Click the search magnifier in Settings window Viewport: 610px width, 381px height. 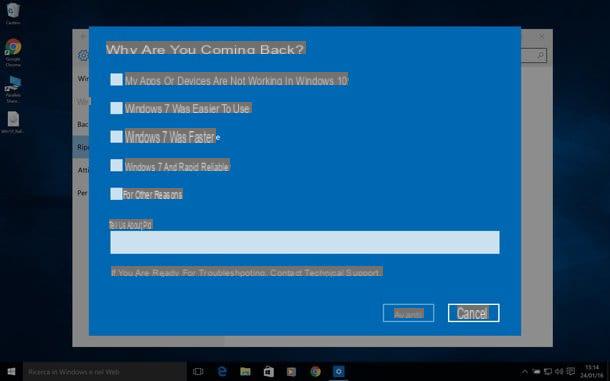click(x=540, y=56)
